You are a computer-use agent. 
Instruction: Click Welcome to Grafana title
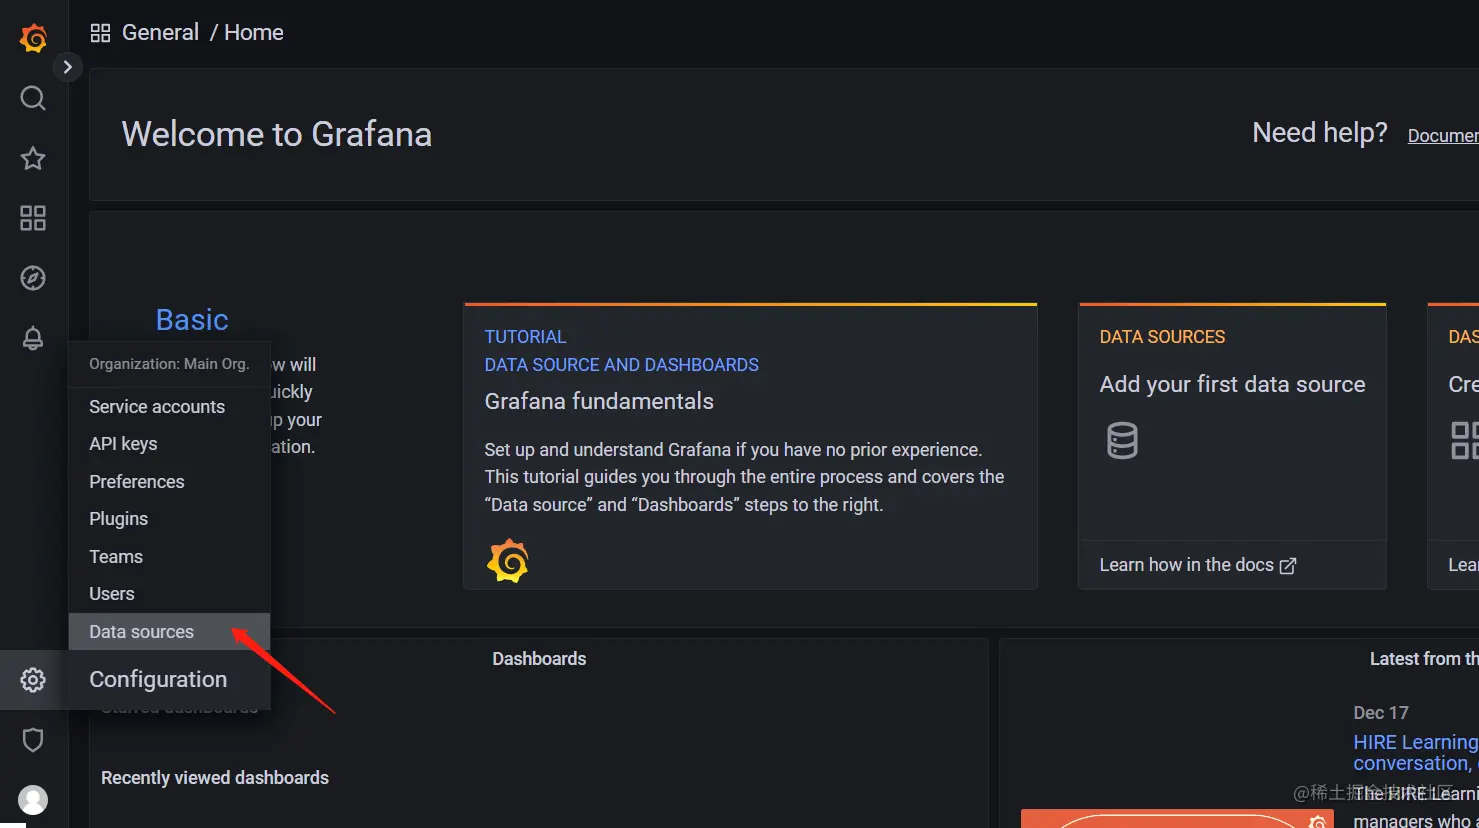277,134
